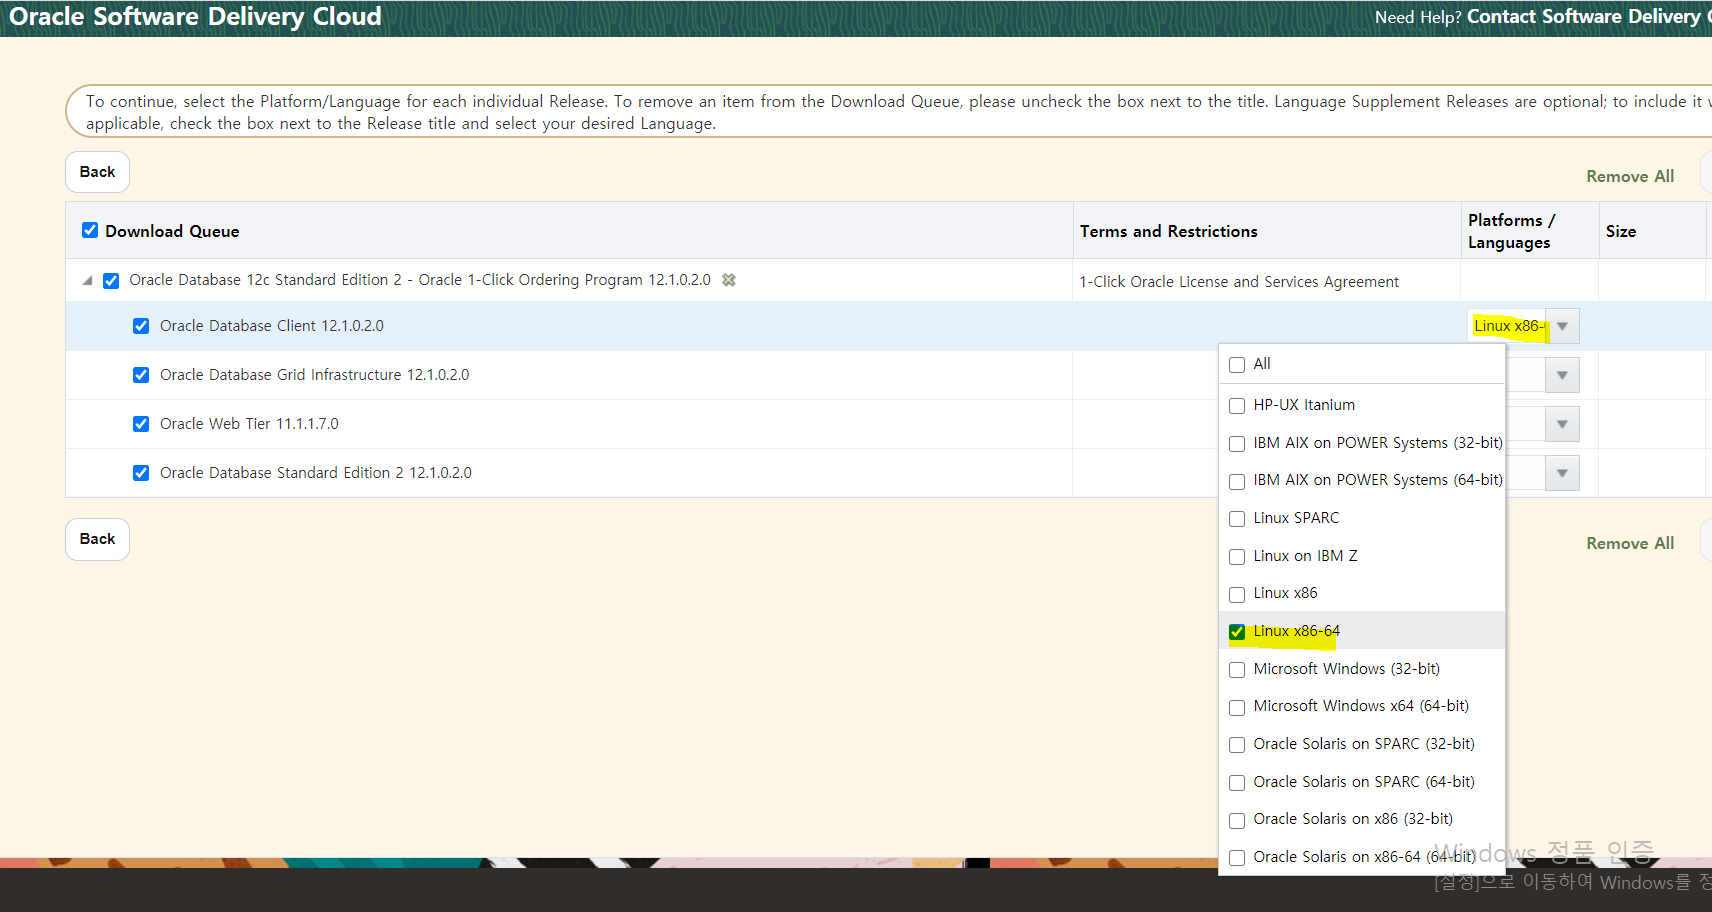This screenshot has width=1712, height=912.
Task: Check the All platforms option
Action: click(1237, 365)
